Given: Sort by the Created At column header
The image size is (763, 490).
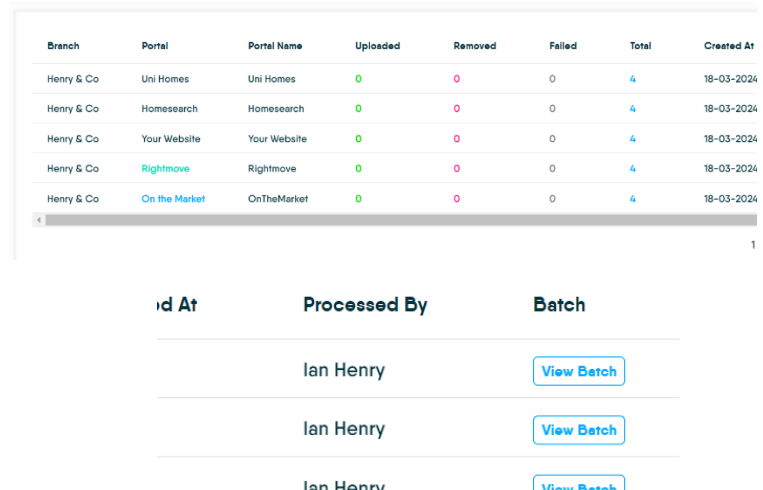Looking at the screenshot, I should (728, 46).
